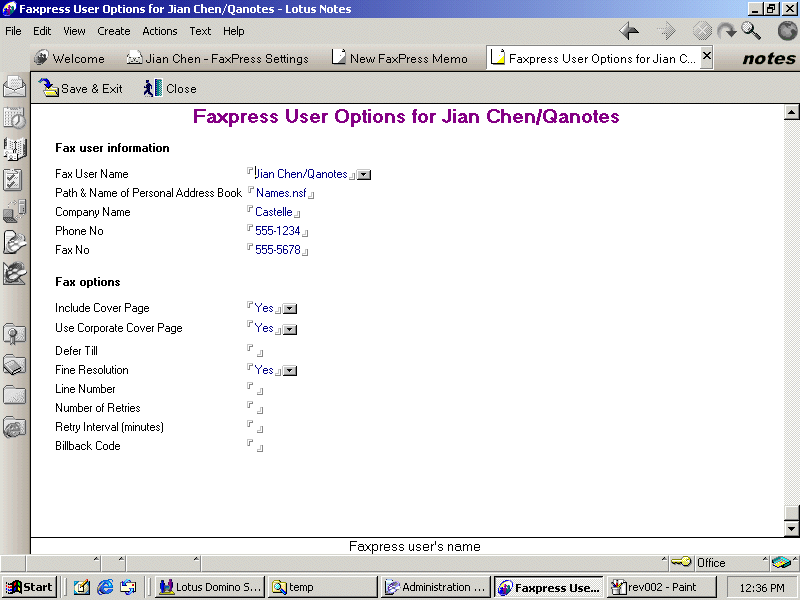Screen dimensions: 800x600
Task: Expand the Fax User Name dropdown
Action: click(364, 175)
